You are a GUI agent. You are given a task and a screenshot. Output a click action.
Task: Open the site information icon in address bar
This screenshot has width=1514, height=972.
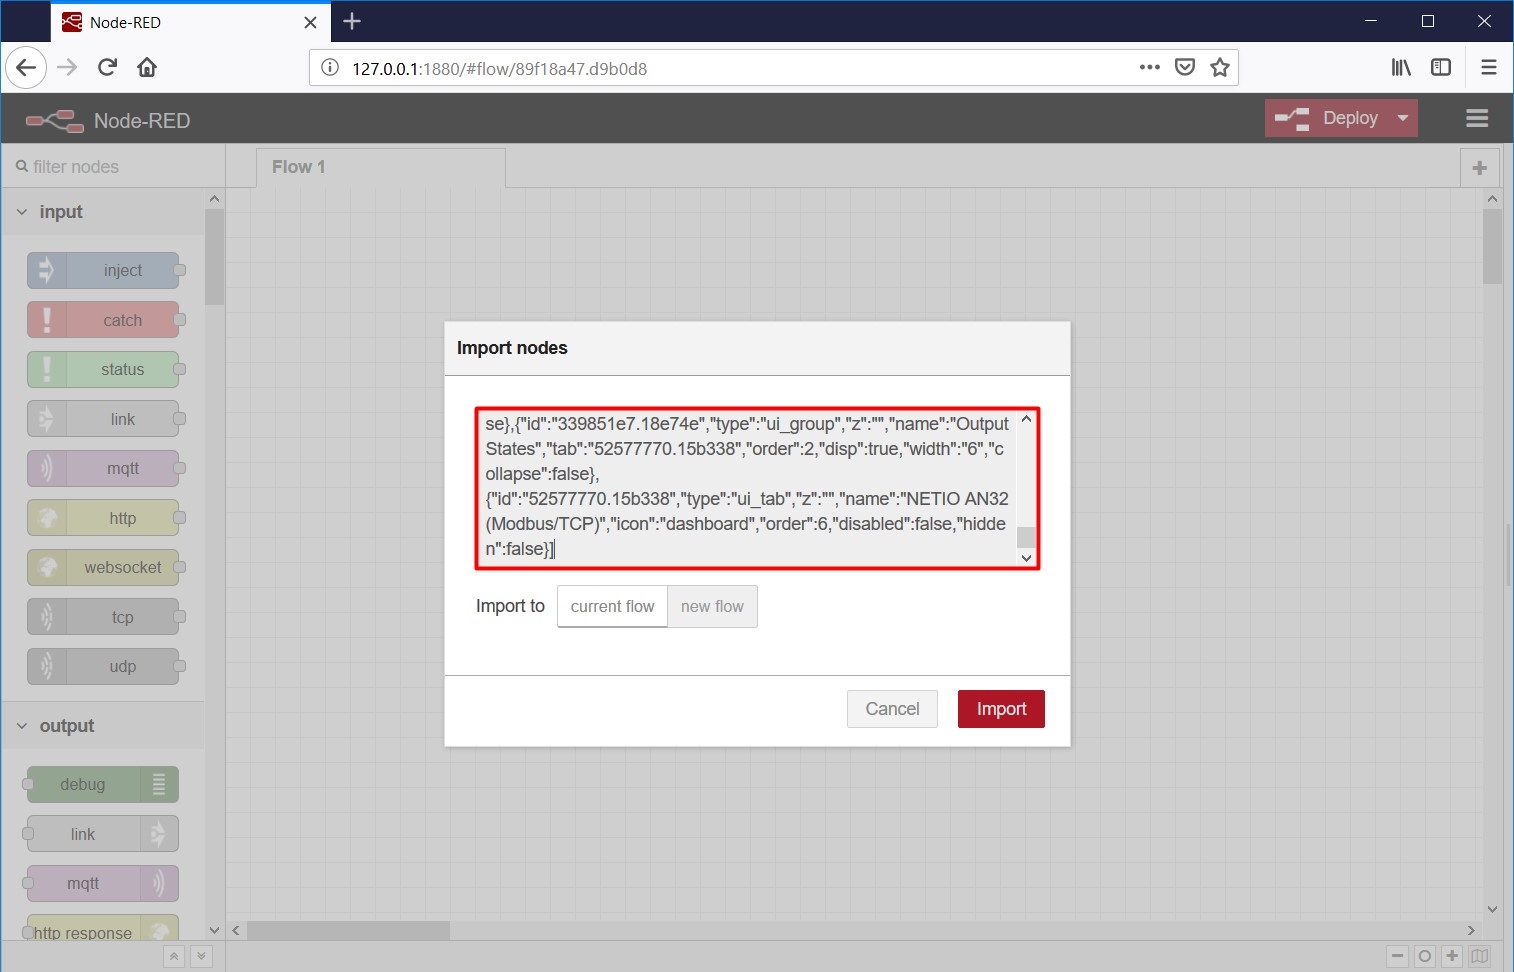(x=329, y=68)
